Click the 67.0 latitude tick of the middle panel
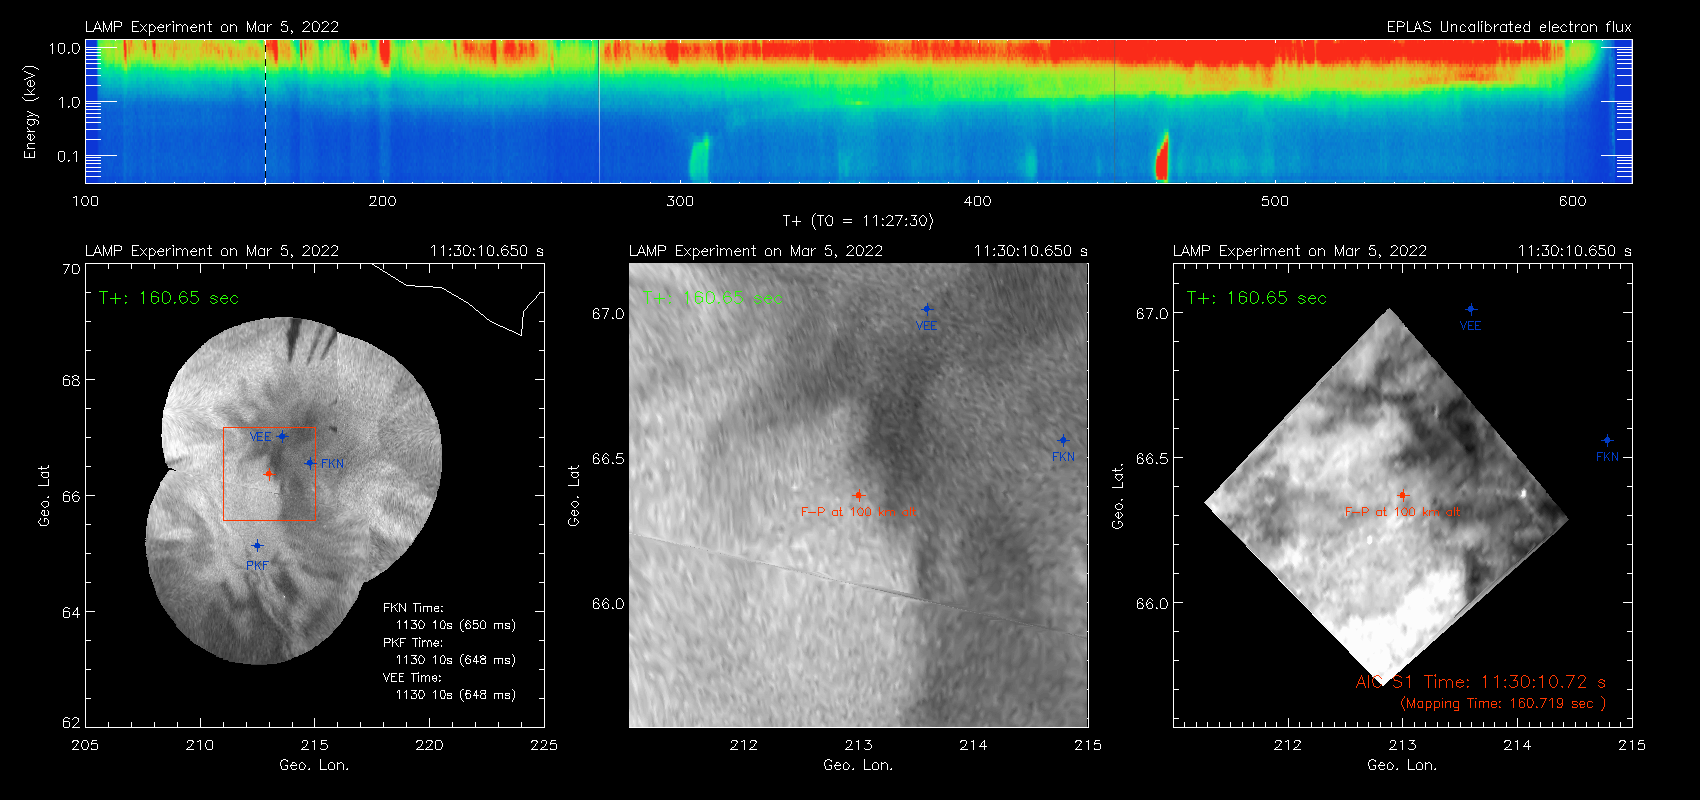The height and width of the screenshot is (800, 1700). tap(608, 314)
